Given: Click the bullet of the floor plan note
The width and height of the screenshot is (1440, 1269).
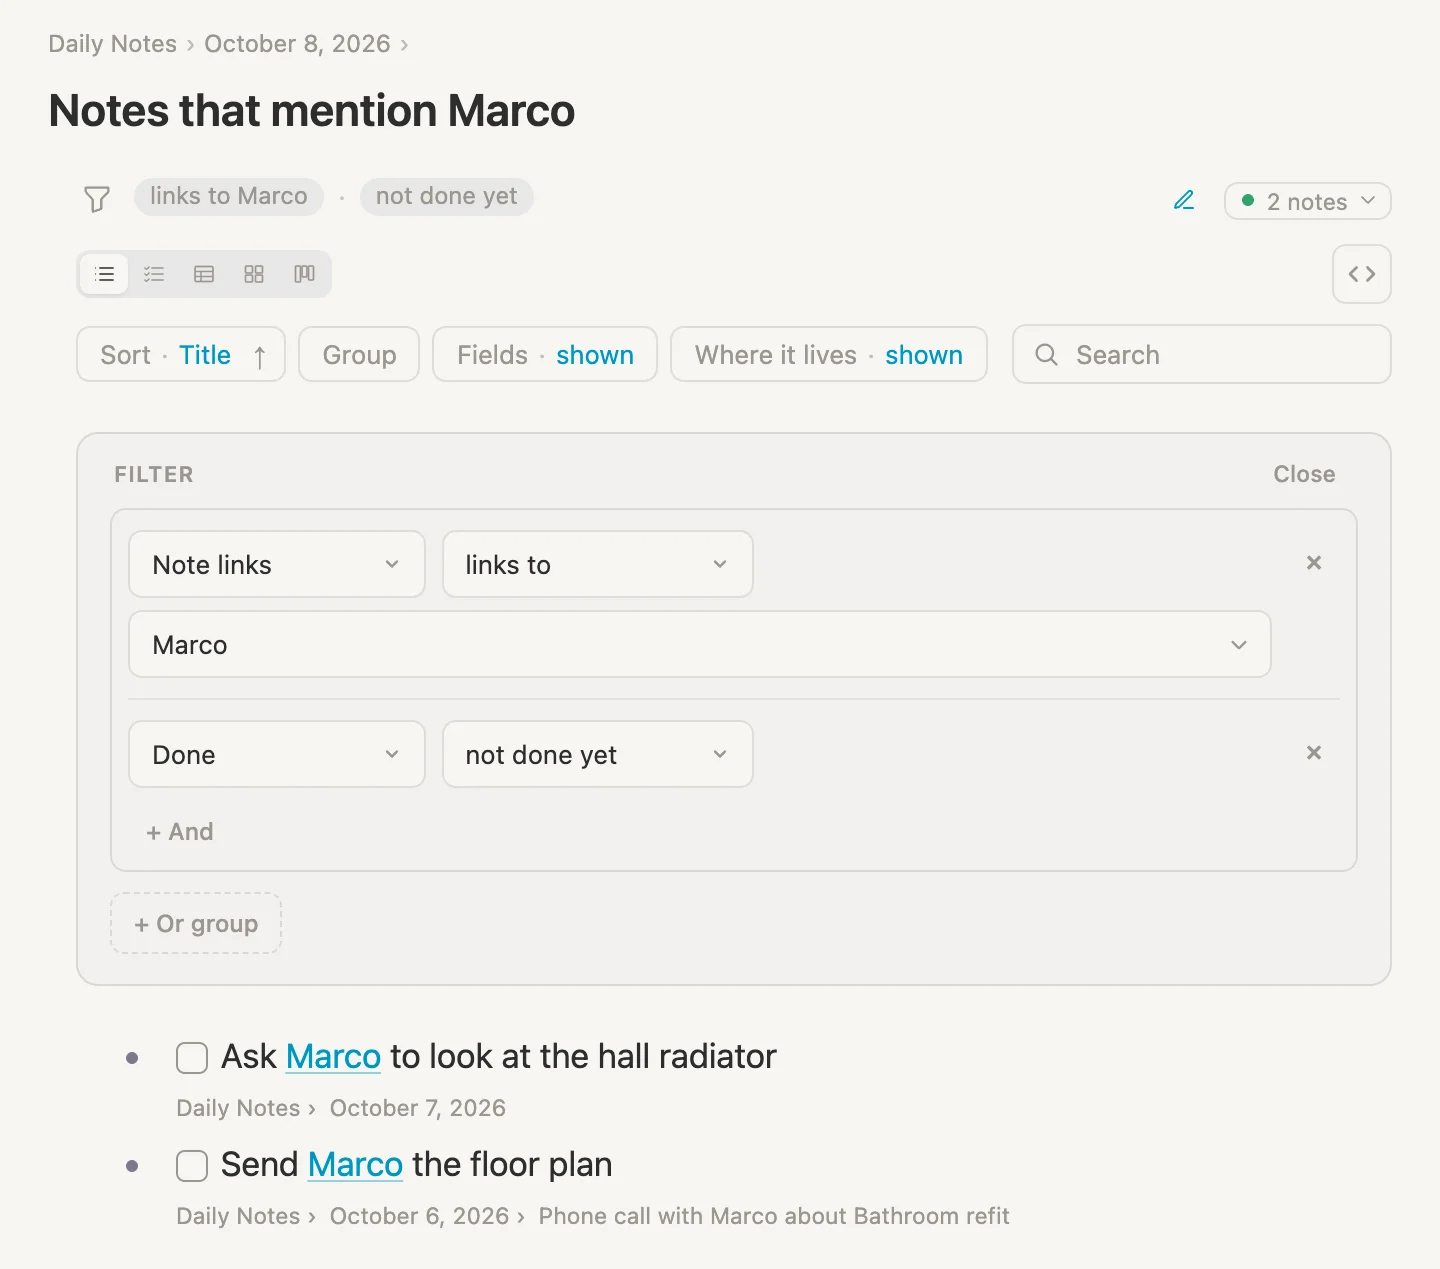Looking at the screenshot, I should tap(132, 1166).
